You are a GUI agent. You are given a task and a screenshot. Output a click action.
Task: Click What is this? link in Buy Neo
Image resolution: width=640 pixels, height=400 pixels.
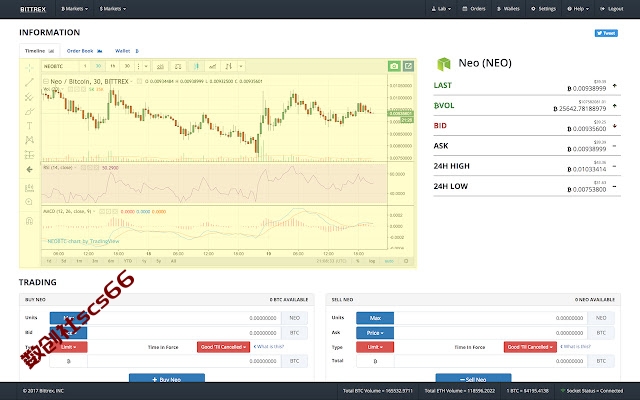click(269, 347)
